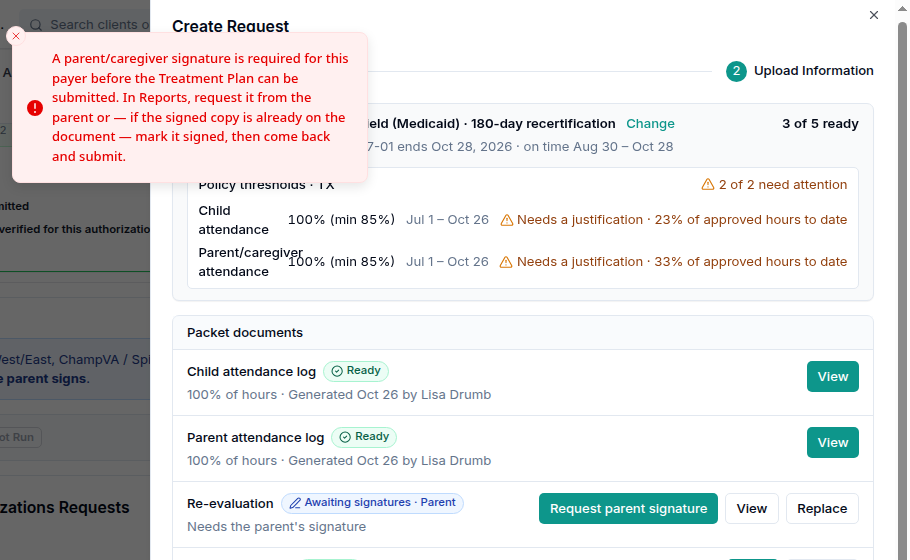Click 'Needs a justification · 33% of approved hours to date'
The height and width of the screenshot is (560, 910).
pyautogui.click(x=682, y=262)
